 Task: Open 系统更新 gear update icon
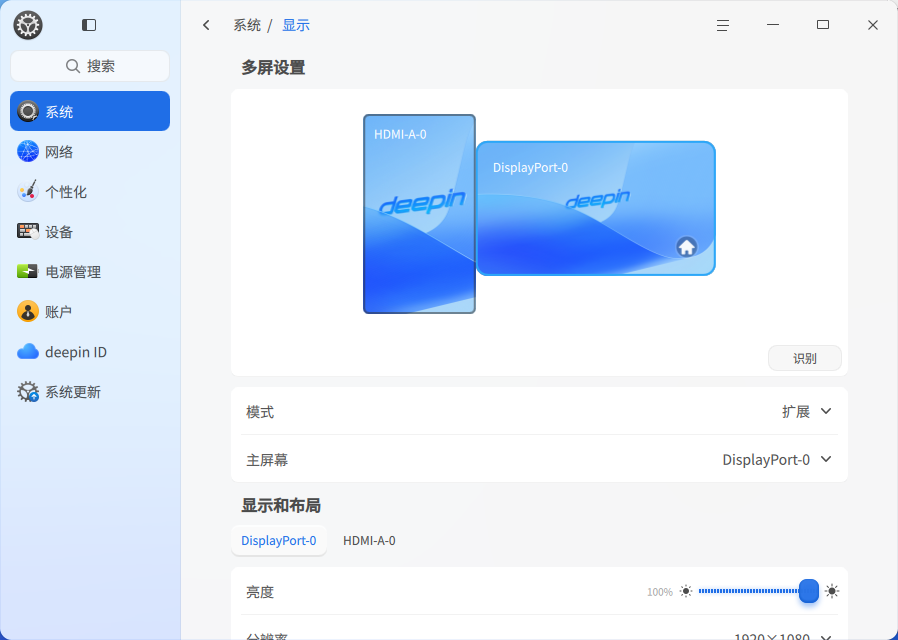pos(27,392)
